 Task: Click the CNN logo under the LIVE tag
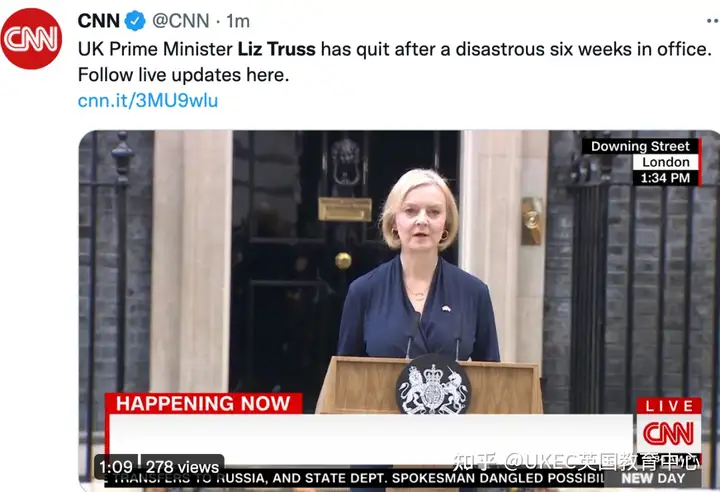tap(669, 433)
